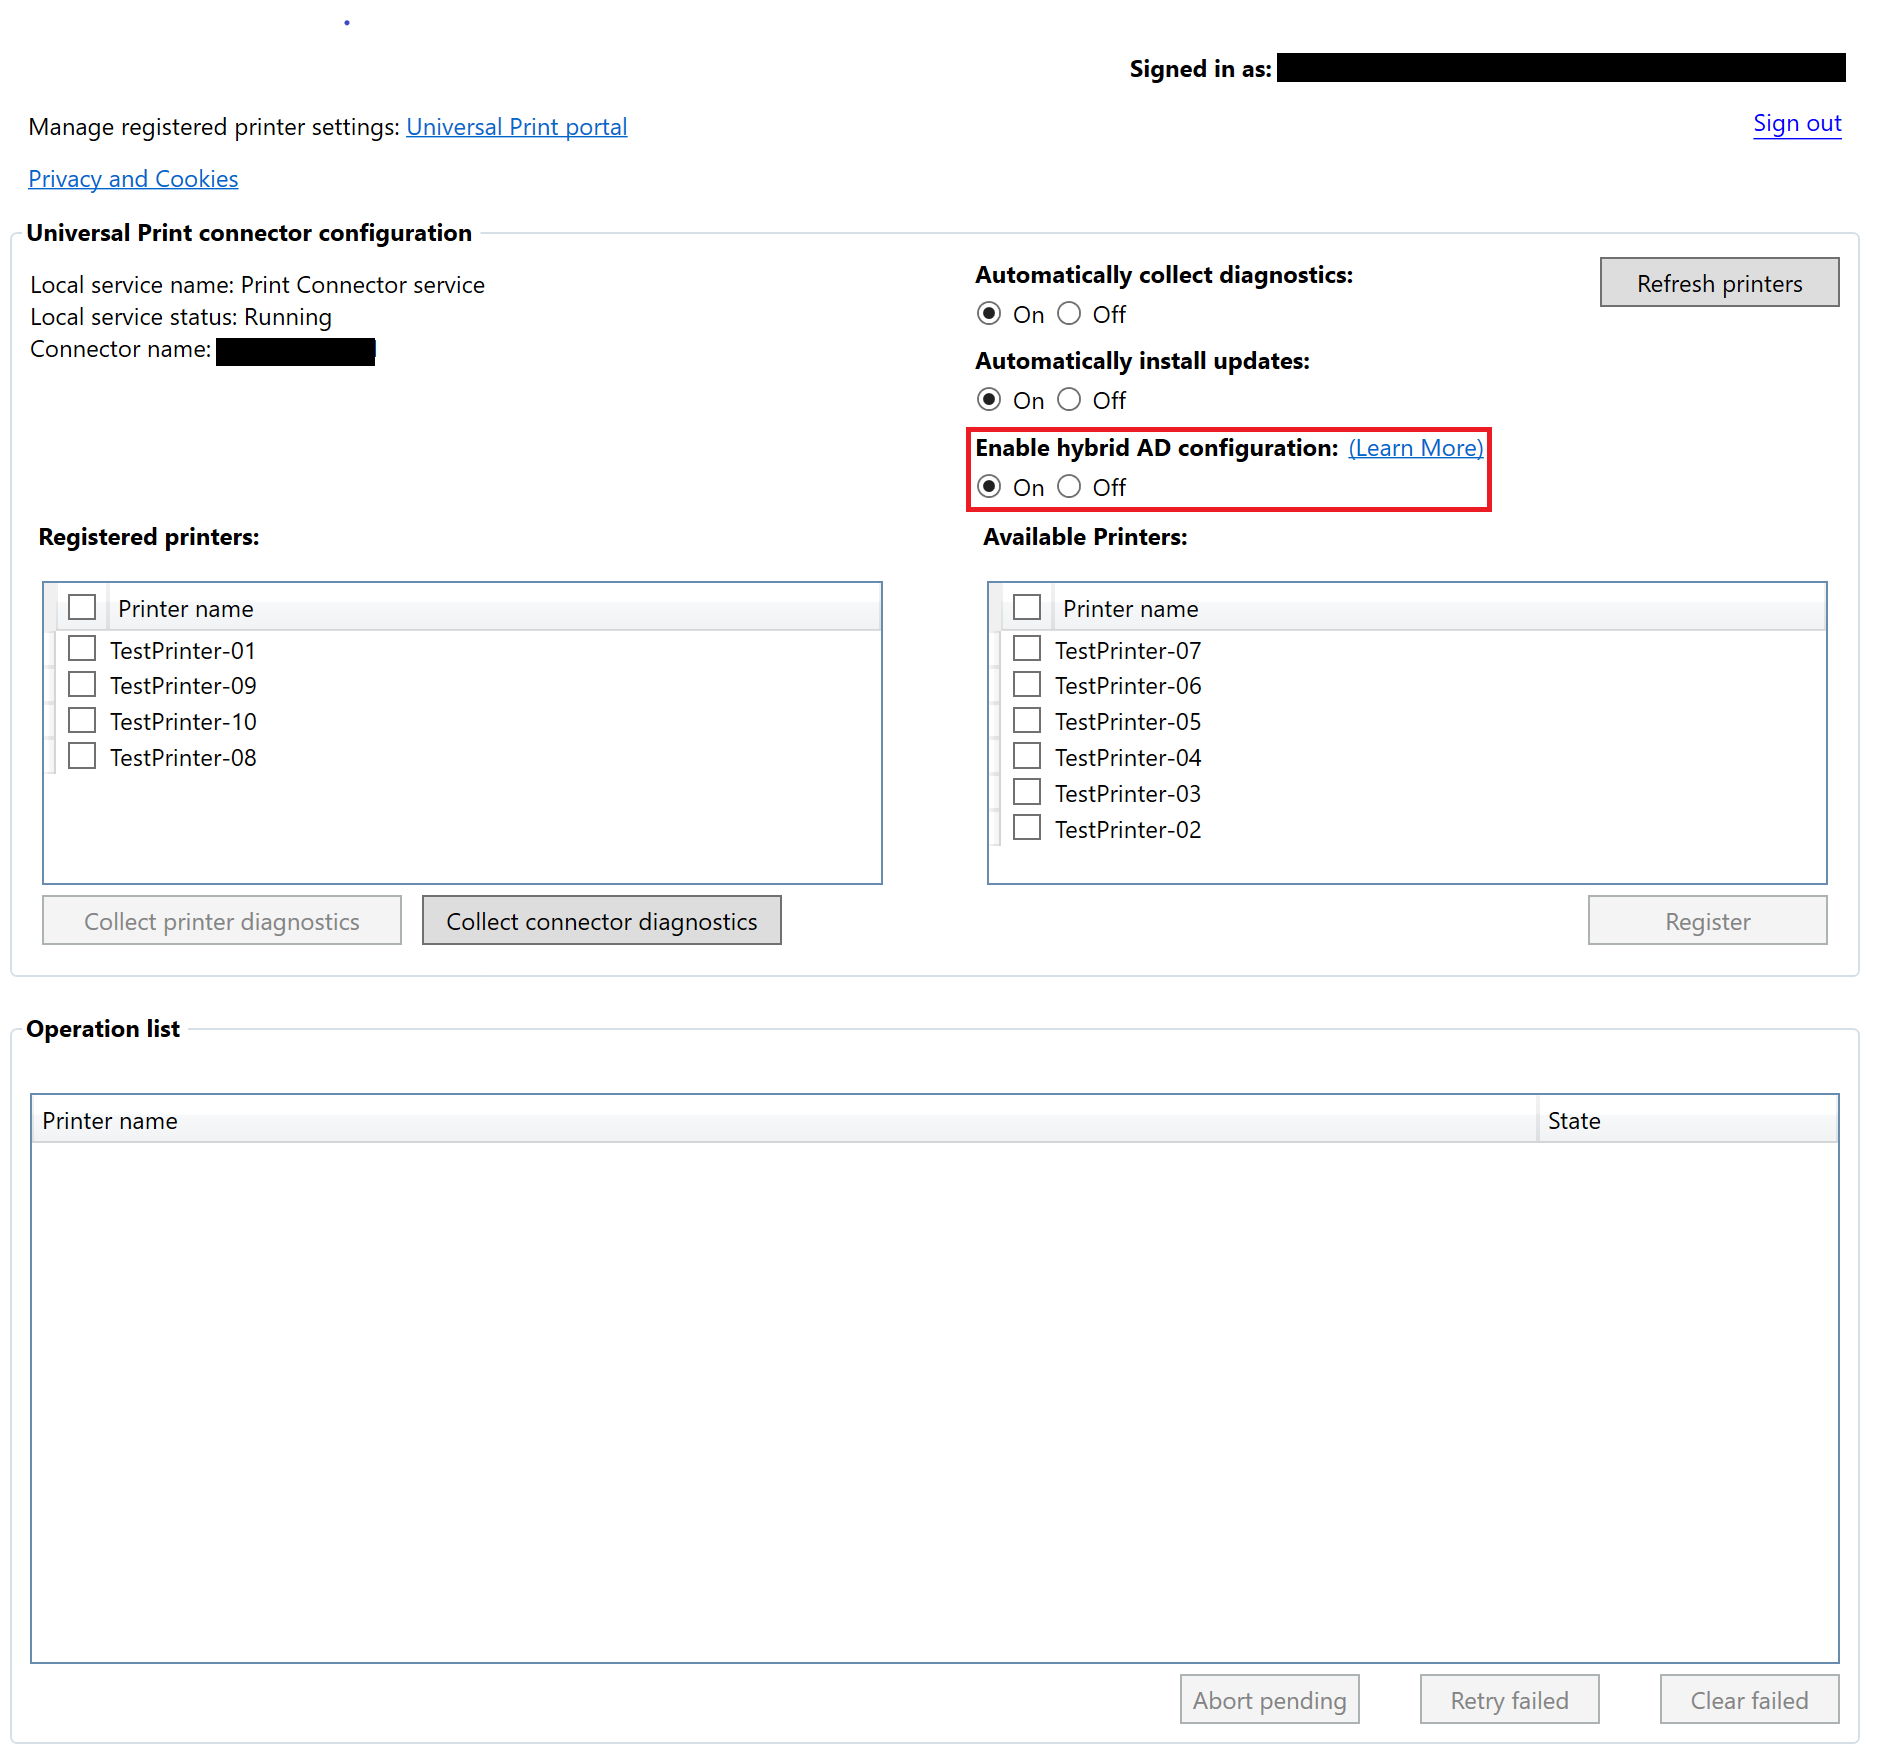Viewport: 1889px width, 1760px height.
Task: Check TestPrinter-04 checkbox
Action: (1027, 757)
